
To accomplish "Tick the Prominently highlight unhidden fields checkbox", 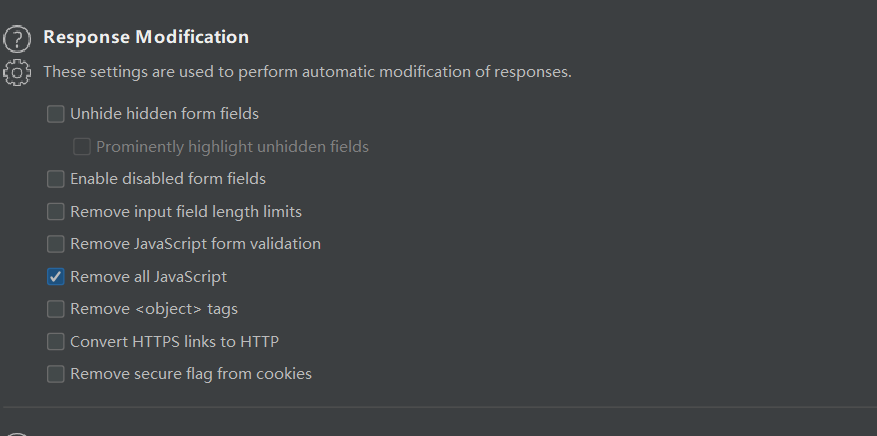I will point(82,147).
